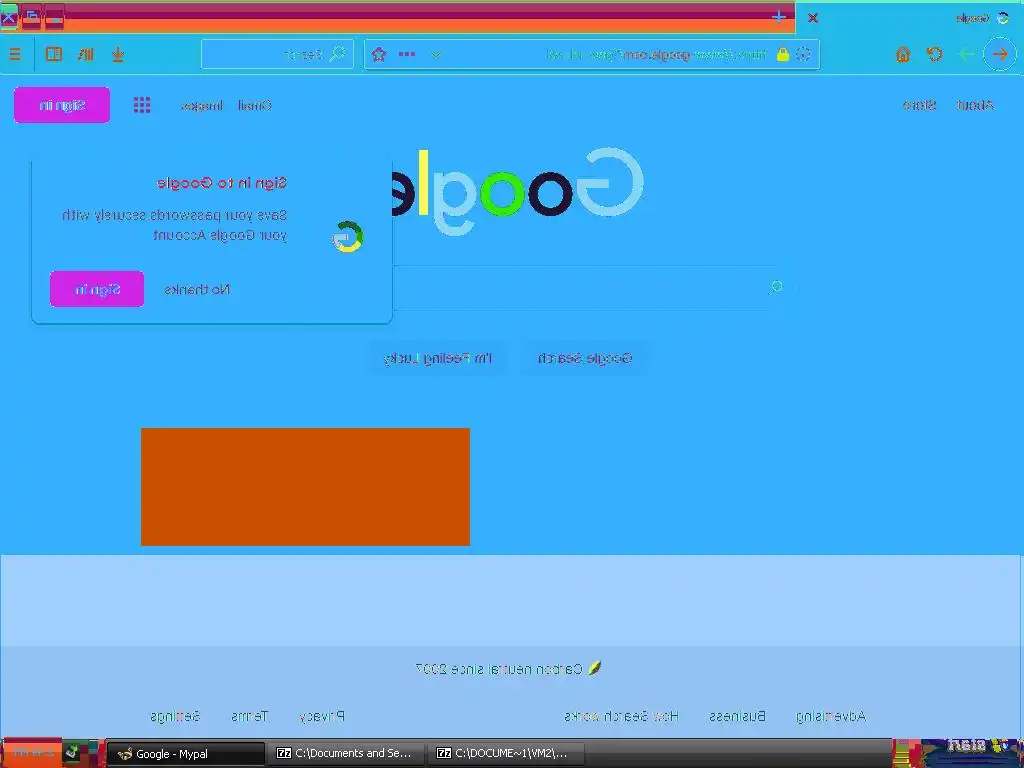Switch to C:\DOCUME~1\VM2 taskbar window
1024x768 pixels.
pos(506,754)
